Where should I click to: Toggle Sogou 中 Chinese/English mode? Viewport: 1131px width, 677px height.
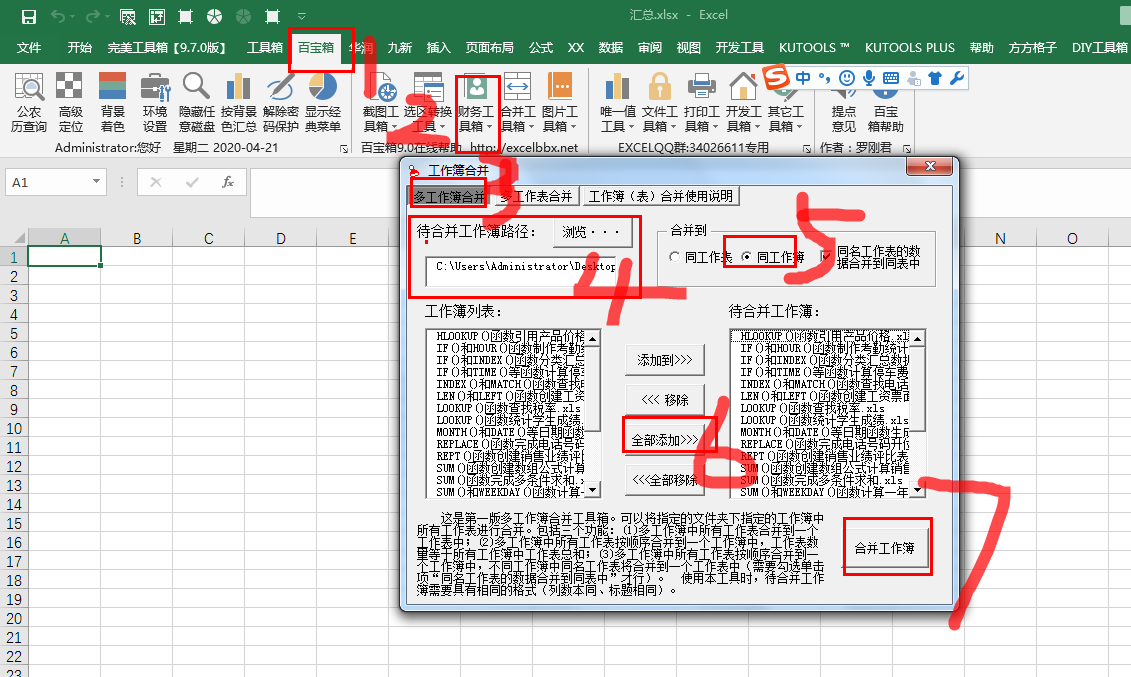point(804,77)
